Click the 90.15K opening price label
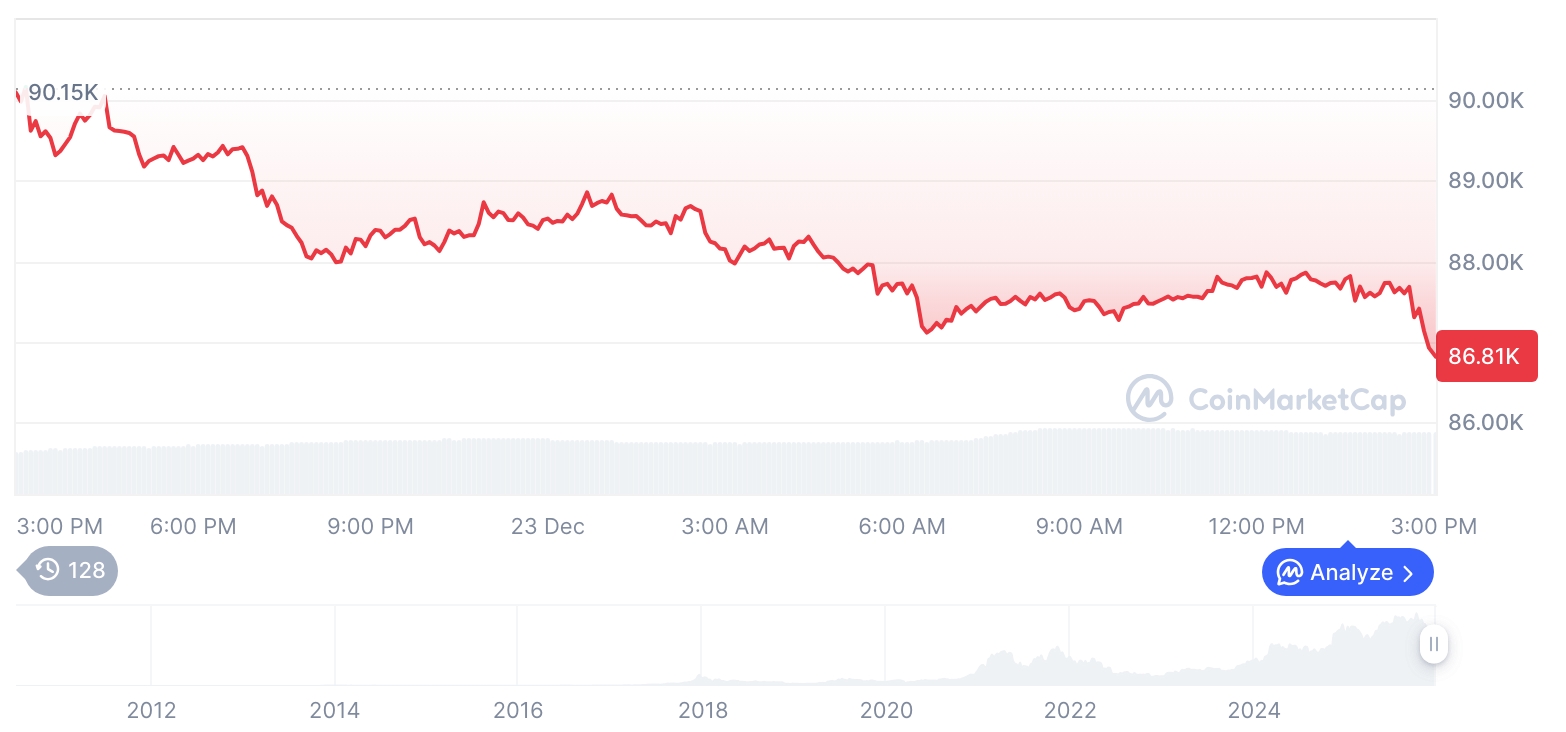 pyautogui.click(x=63, y=93)
